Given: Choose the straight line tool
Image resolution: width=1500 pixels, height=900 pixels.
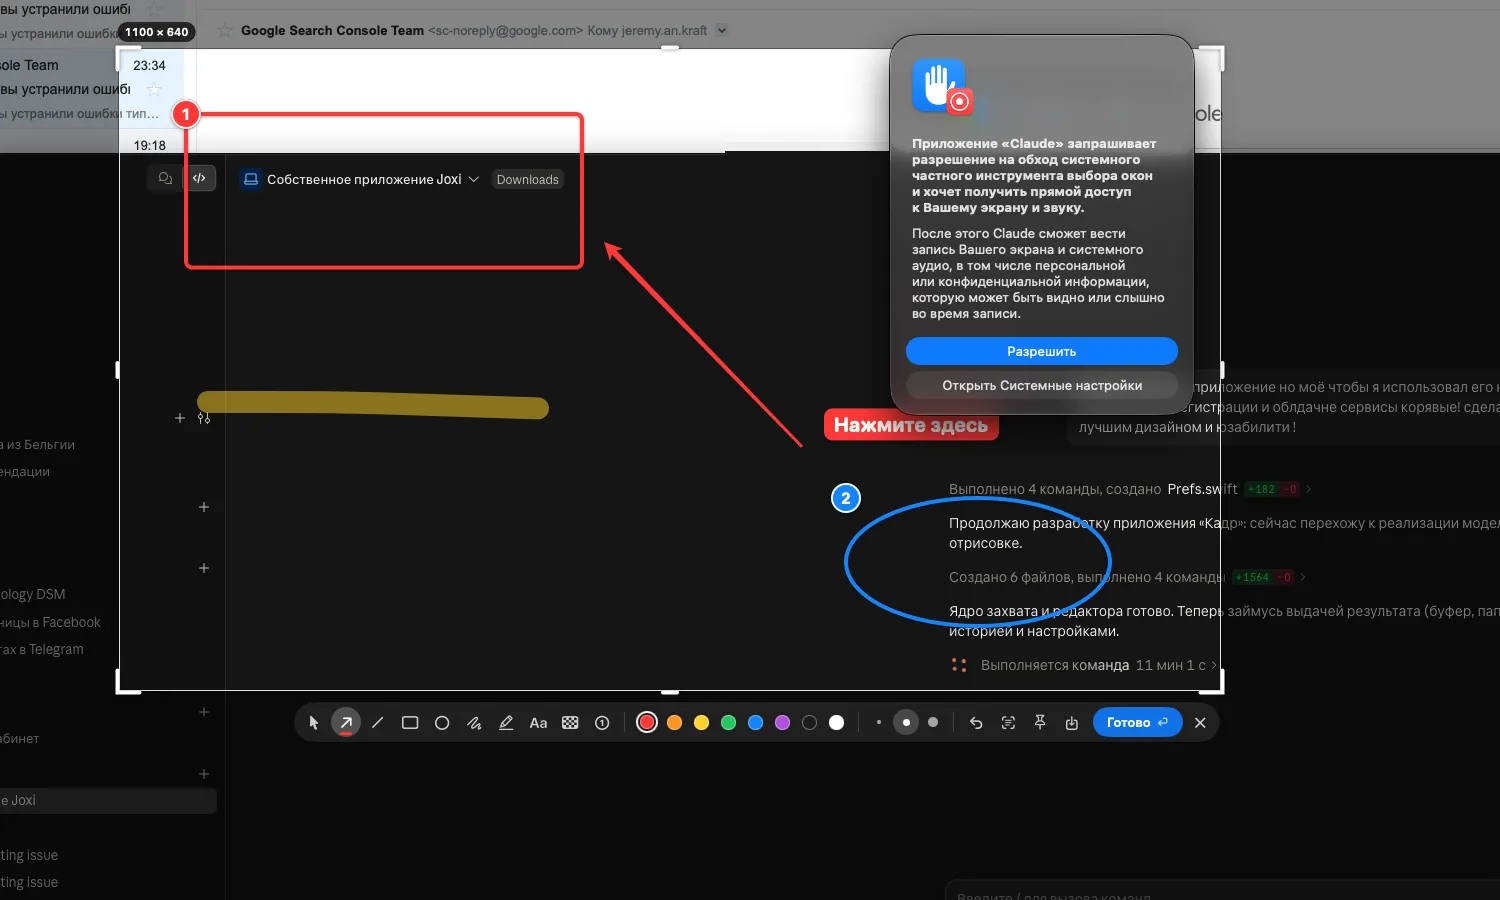Looking at the screenshot, I should (x=378, y=723).
